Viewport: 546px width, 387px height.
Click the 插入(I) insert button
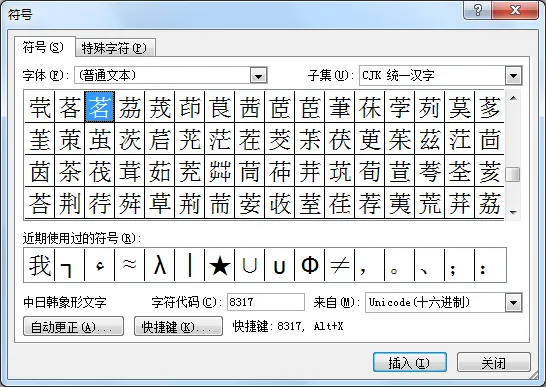(x=410, y=363)
